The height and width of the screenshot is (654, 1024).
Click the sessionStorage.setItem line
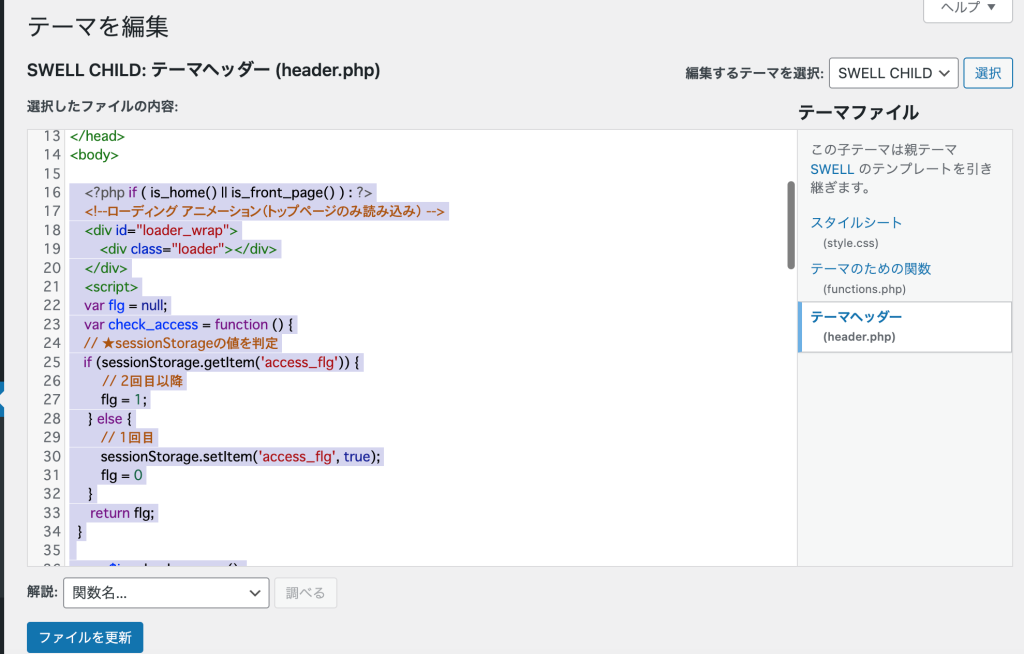240,456
